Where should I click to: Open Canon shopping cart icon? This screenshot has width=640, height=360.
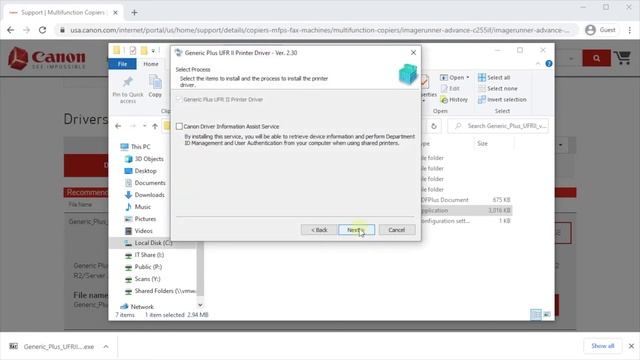(623, 58)
